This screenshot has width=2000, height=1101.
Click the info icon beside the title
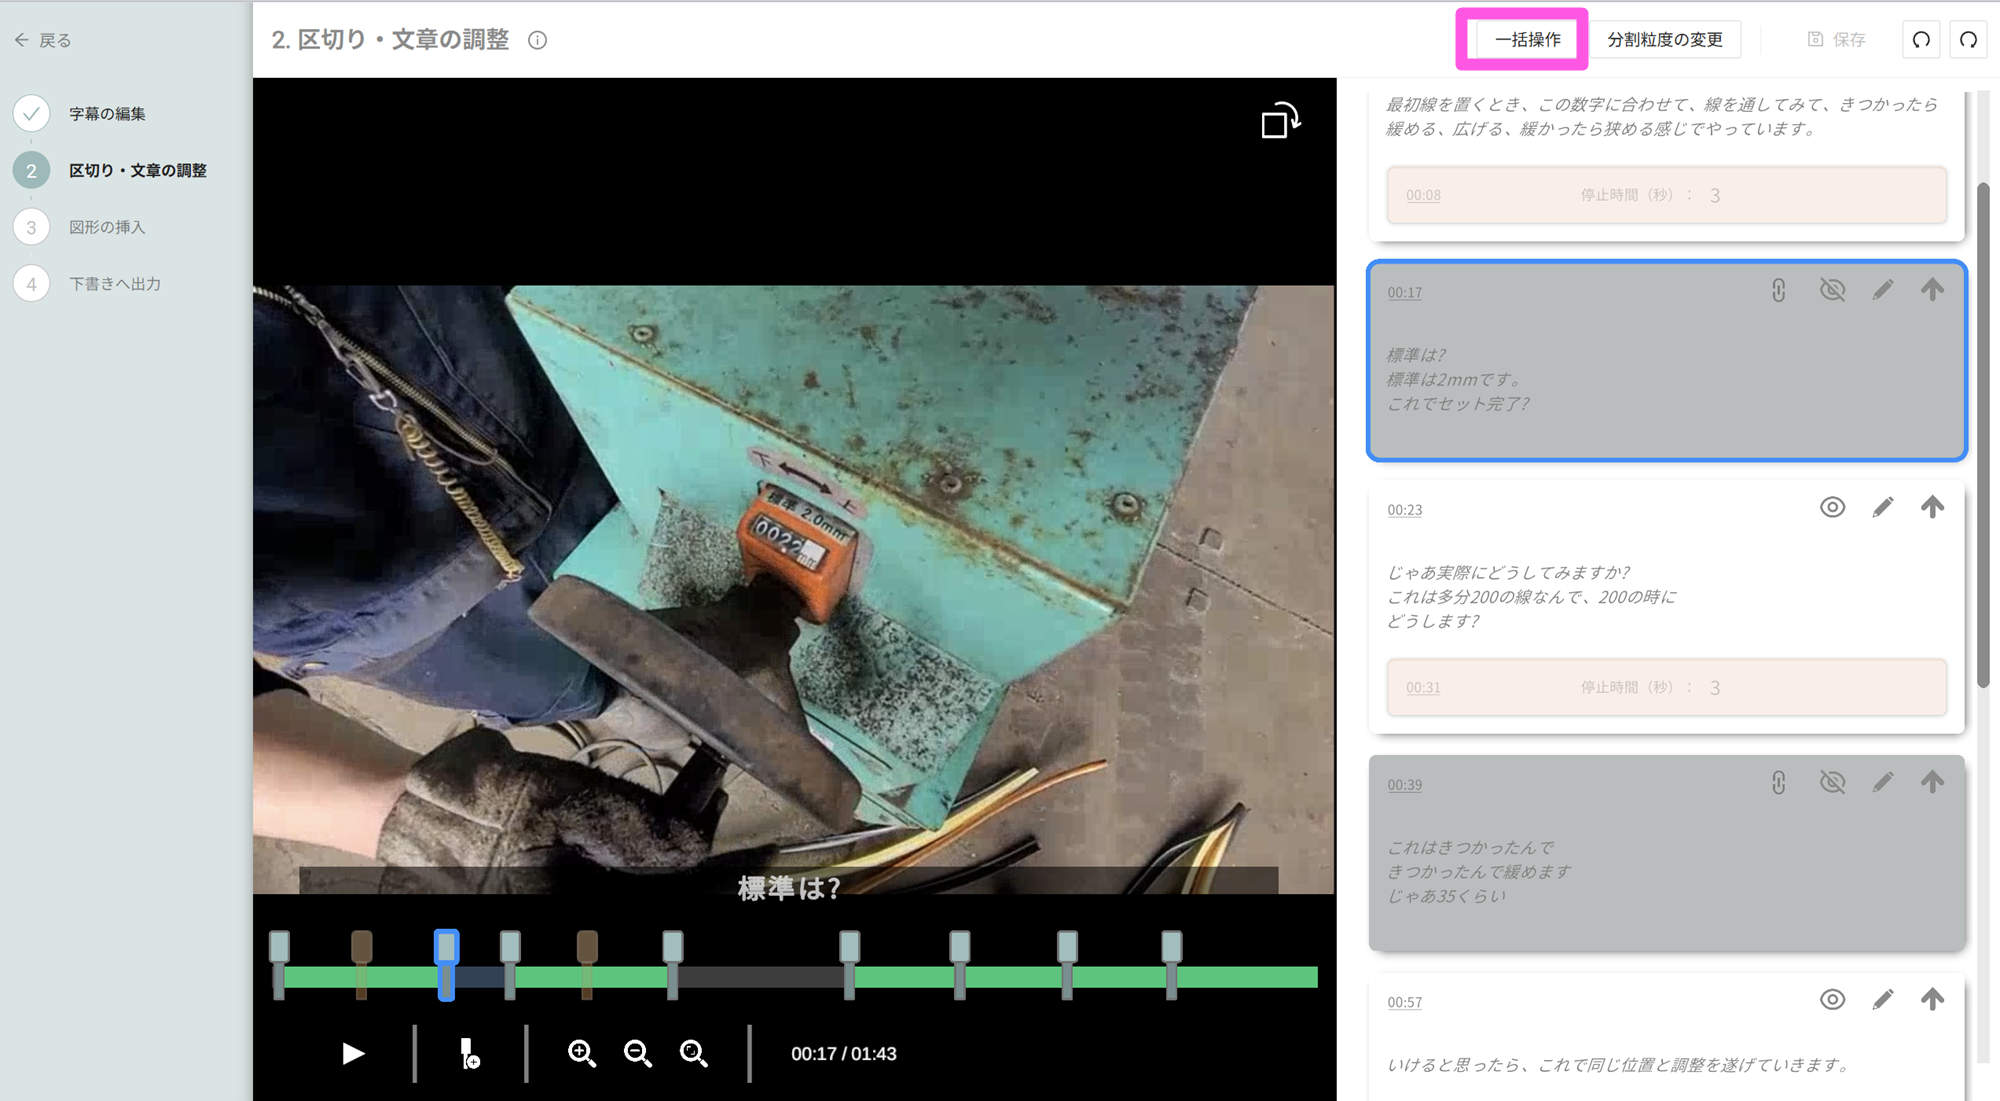click(538, 40)
